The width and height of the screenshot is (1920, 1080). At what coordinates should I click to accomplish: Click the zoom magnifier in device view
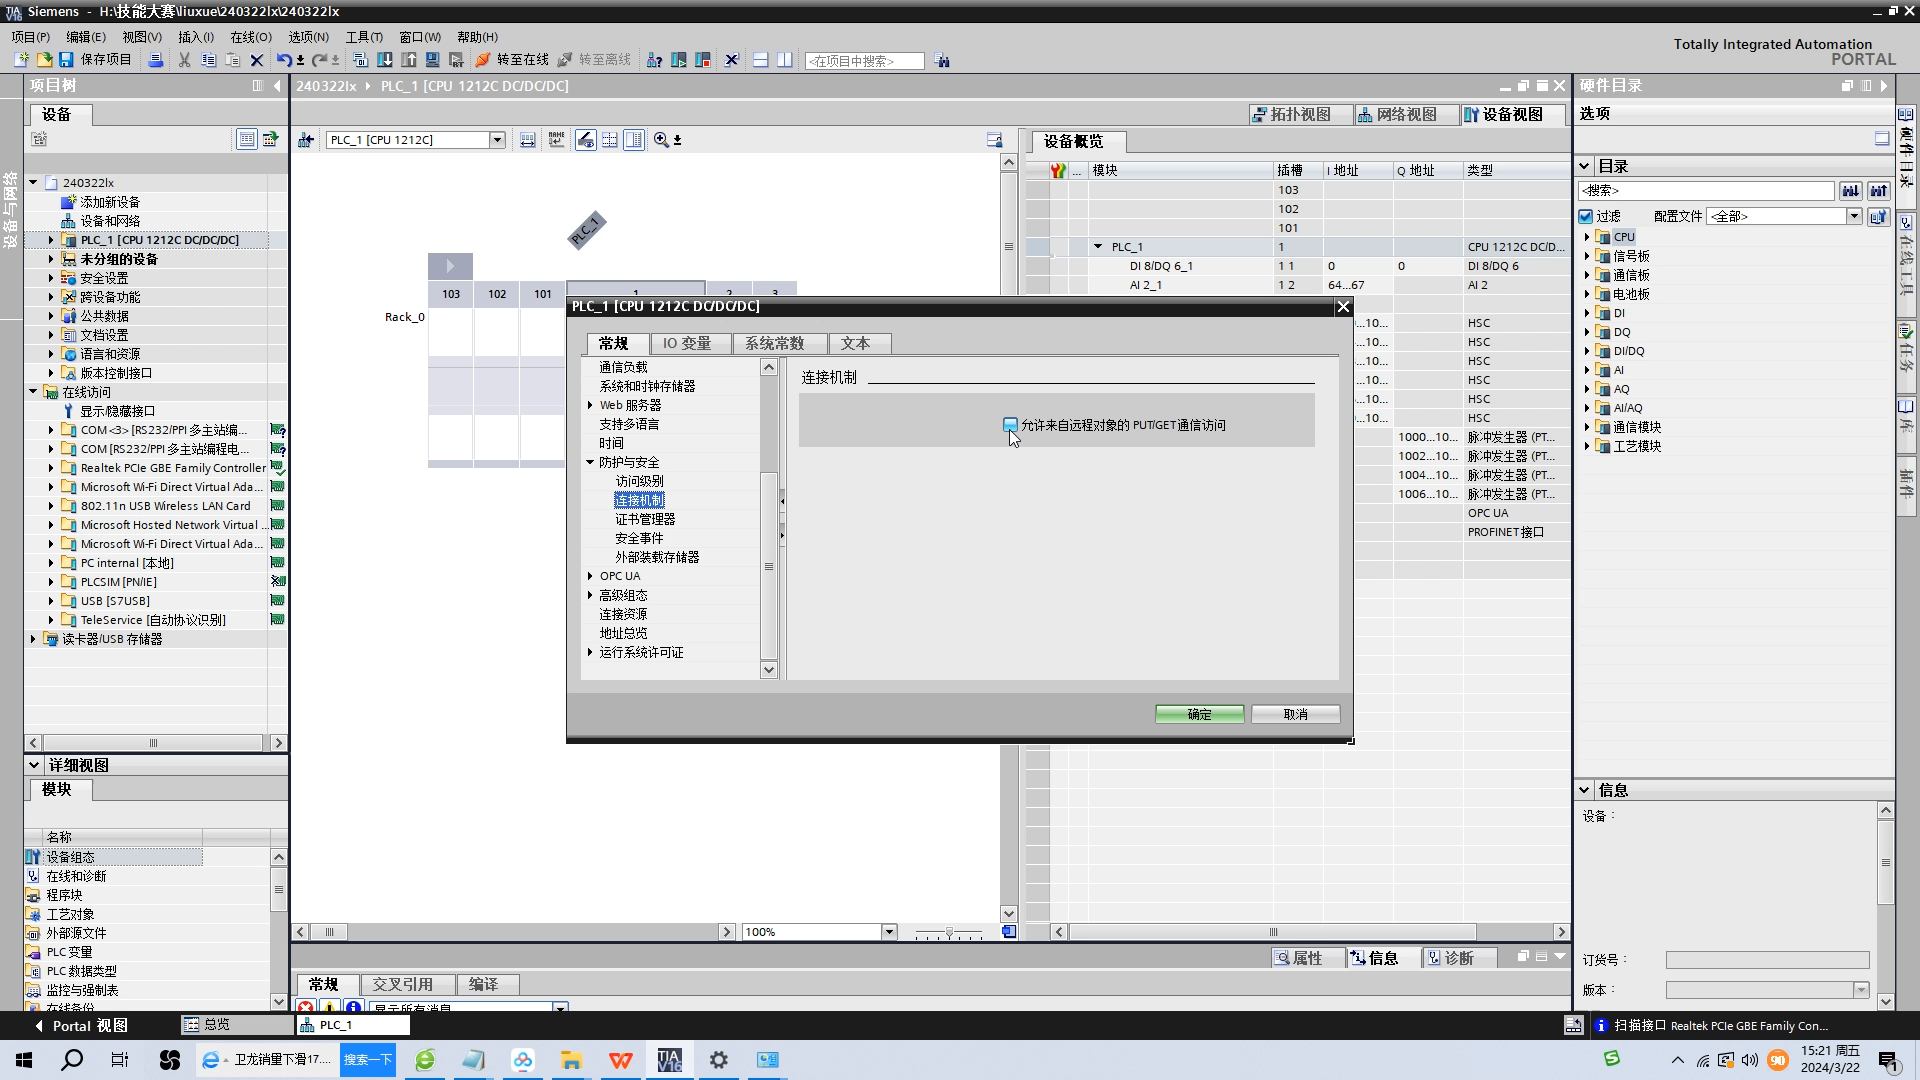[661, 140]
